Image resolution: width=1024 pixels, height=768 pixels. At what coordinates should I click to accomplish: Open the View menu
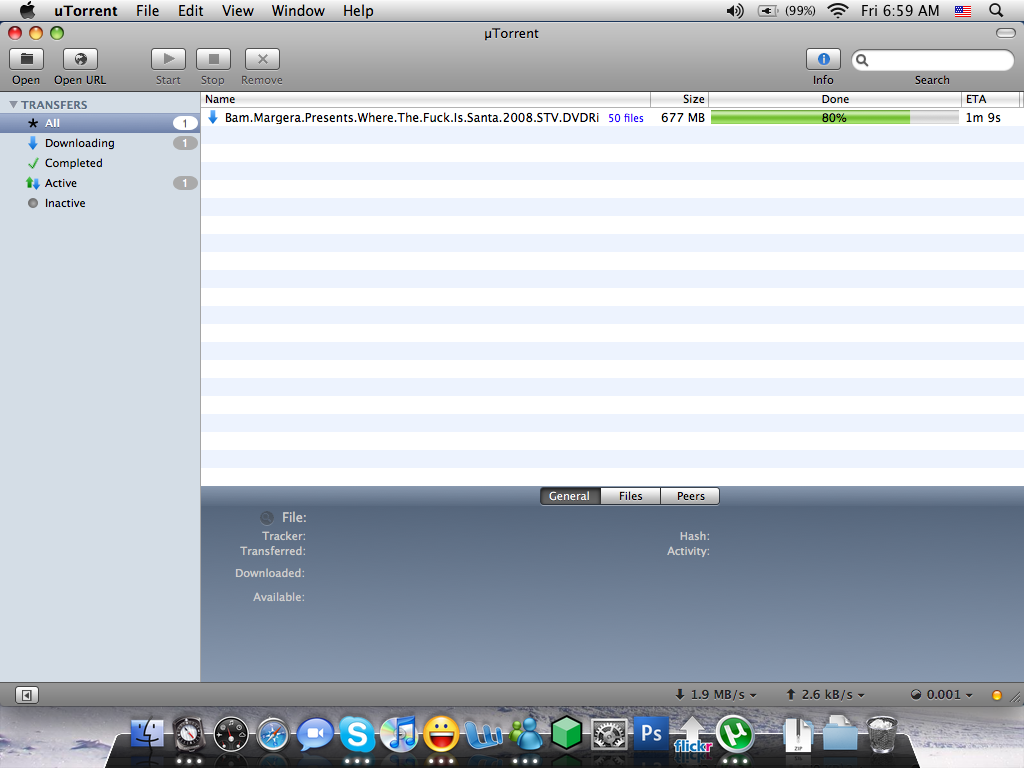point(238,11)
